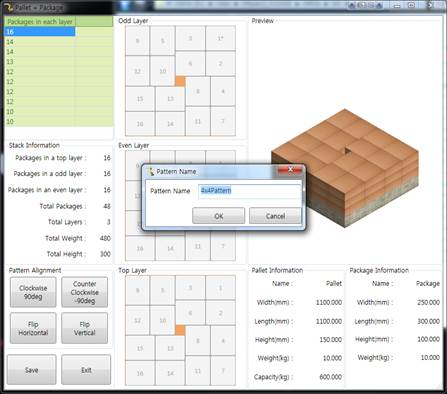This screenshot has width=447, height=394.
Task: Click the pallet Capacity value 600.000
Action: [331, 377]
